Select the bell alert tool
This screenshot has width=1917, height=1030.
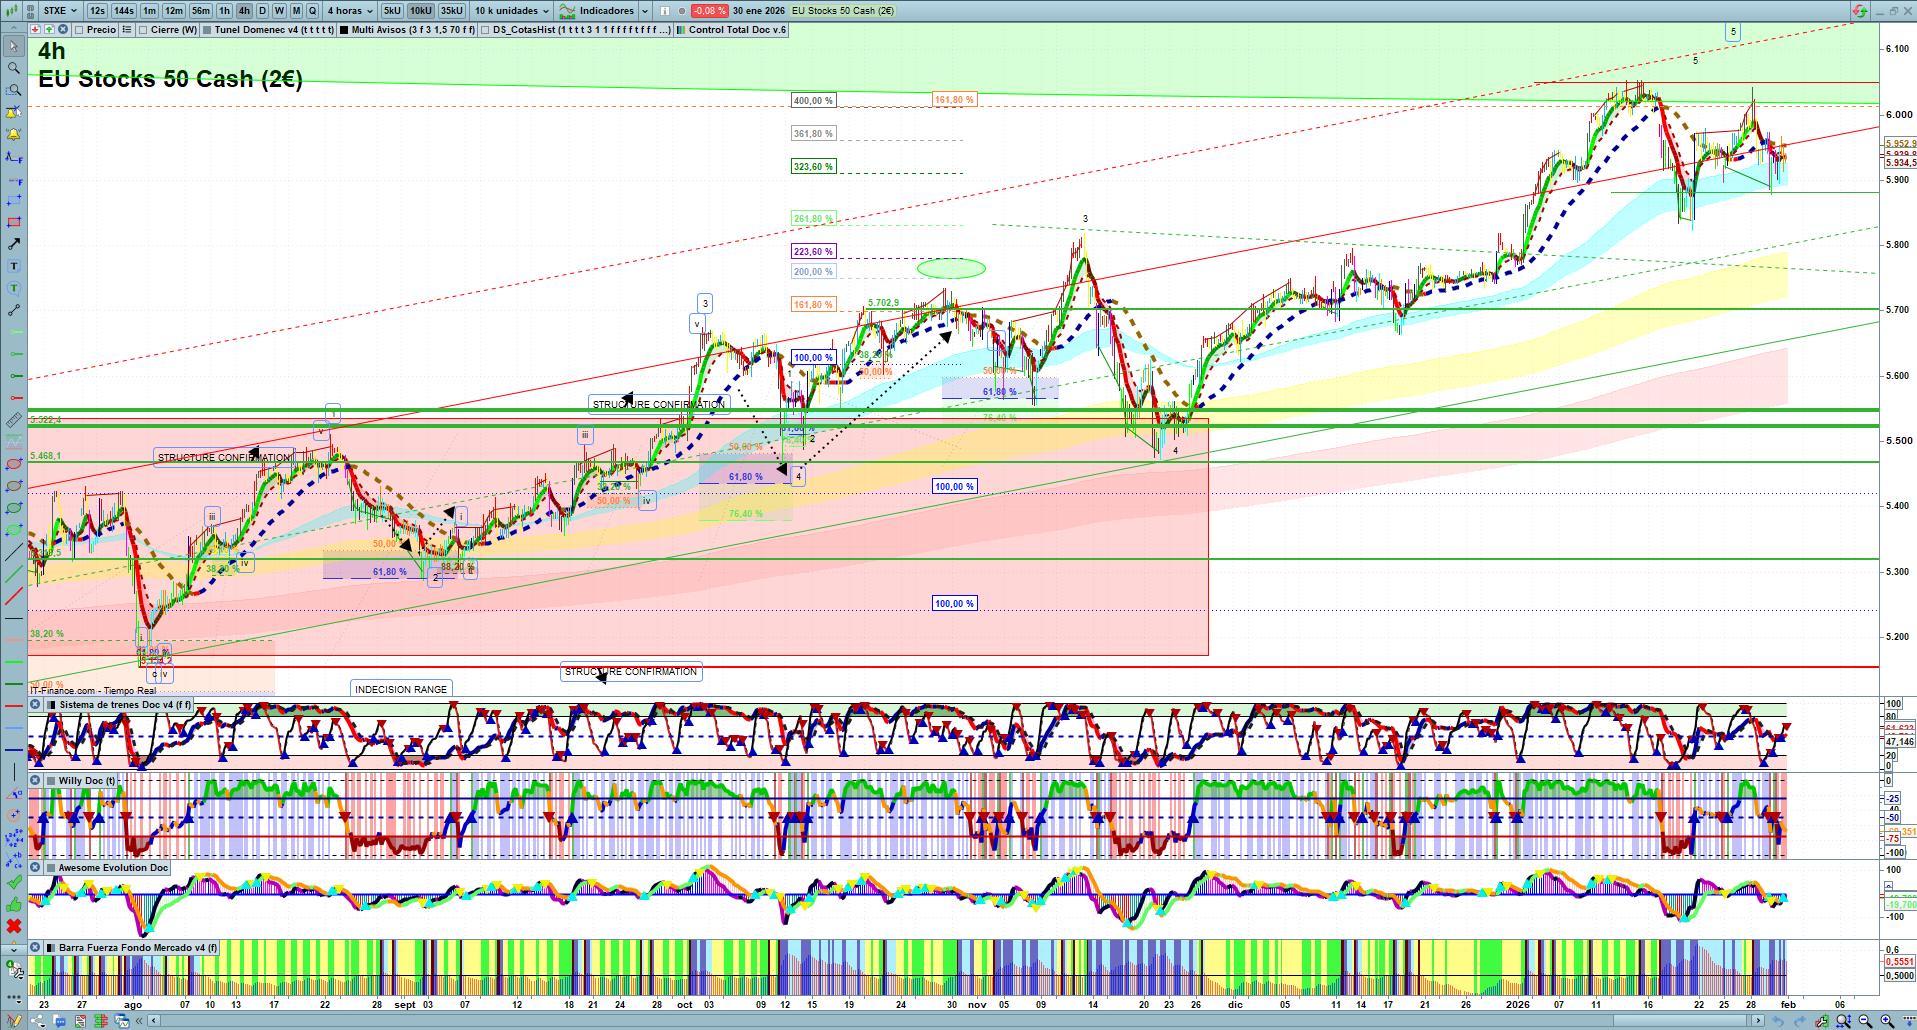pyautogui.click(x=14, y=134)
